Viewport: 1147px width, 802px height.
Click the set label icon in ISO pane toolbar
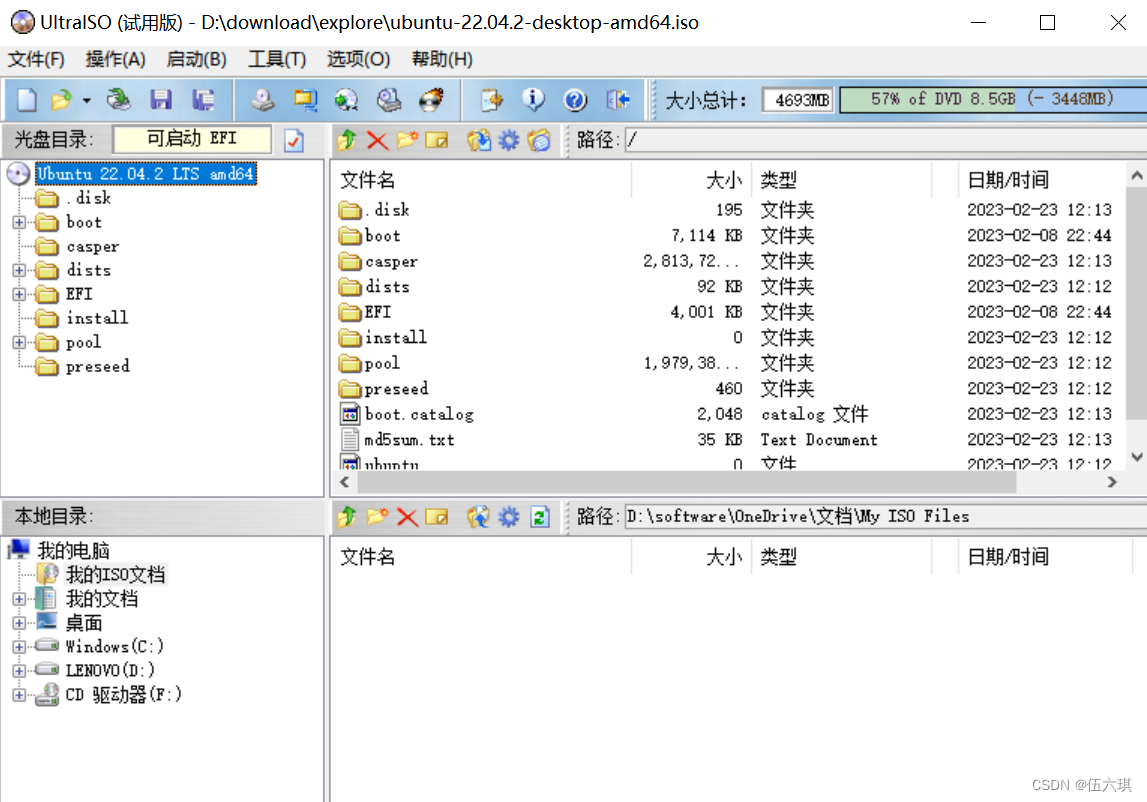click(x=539, y=140)
